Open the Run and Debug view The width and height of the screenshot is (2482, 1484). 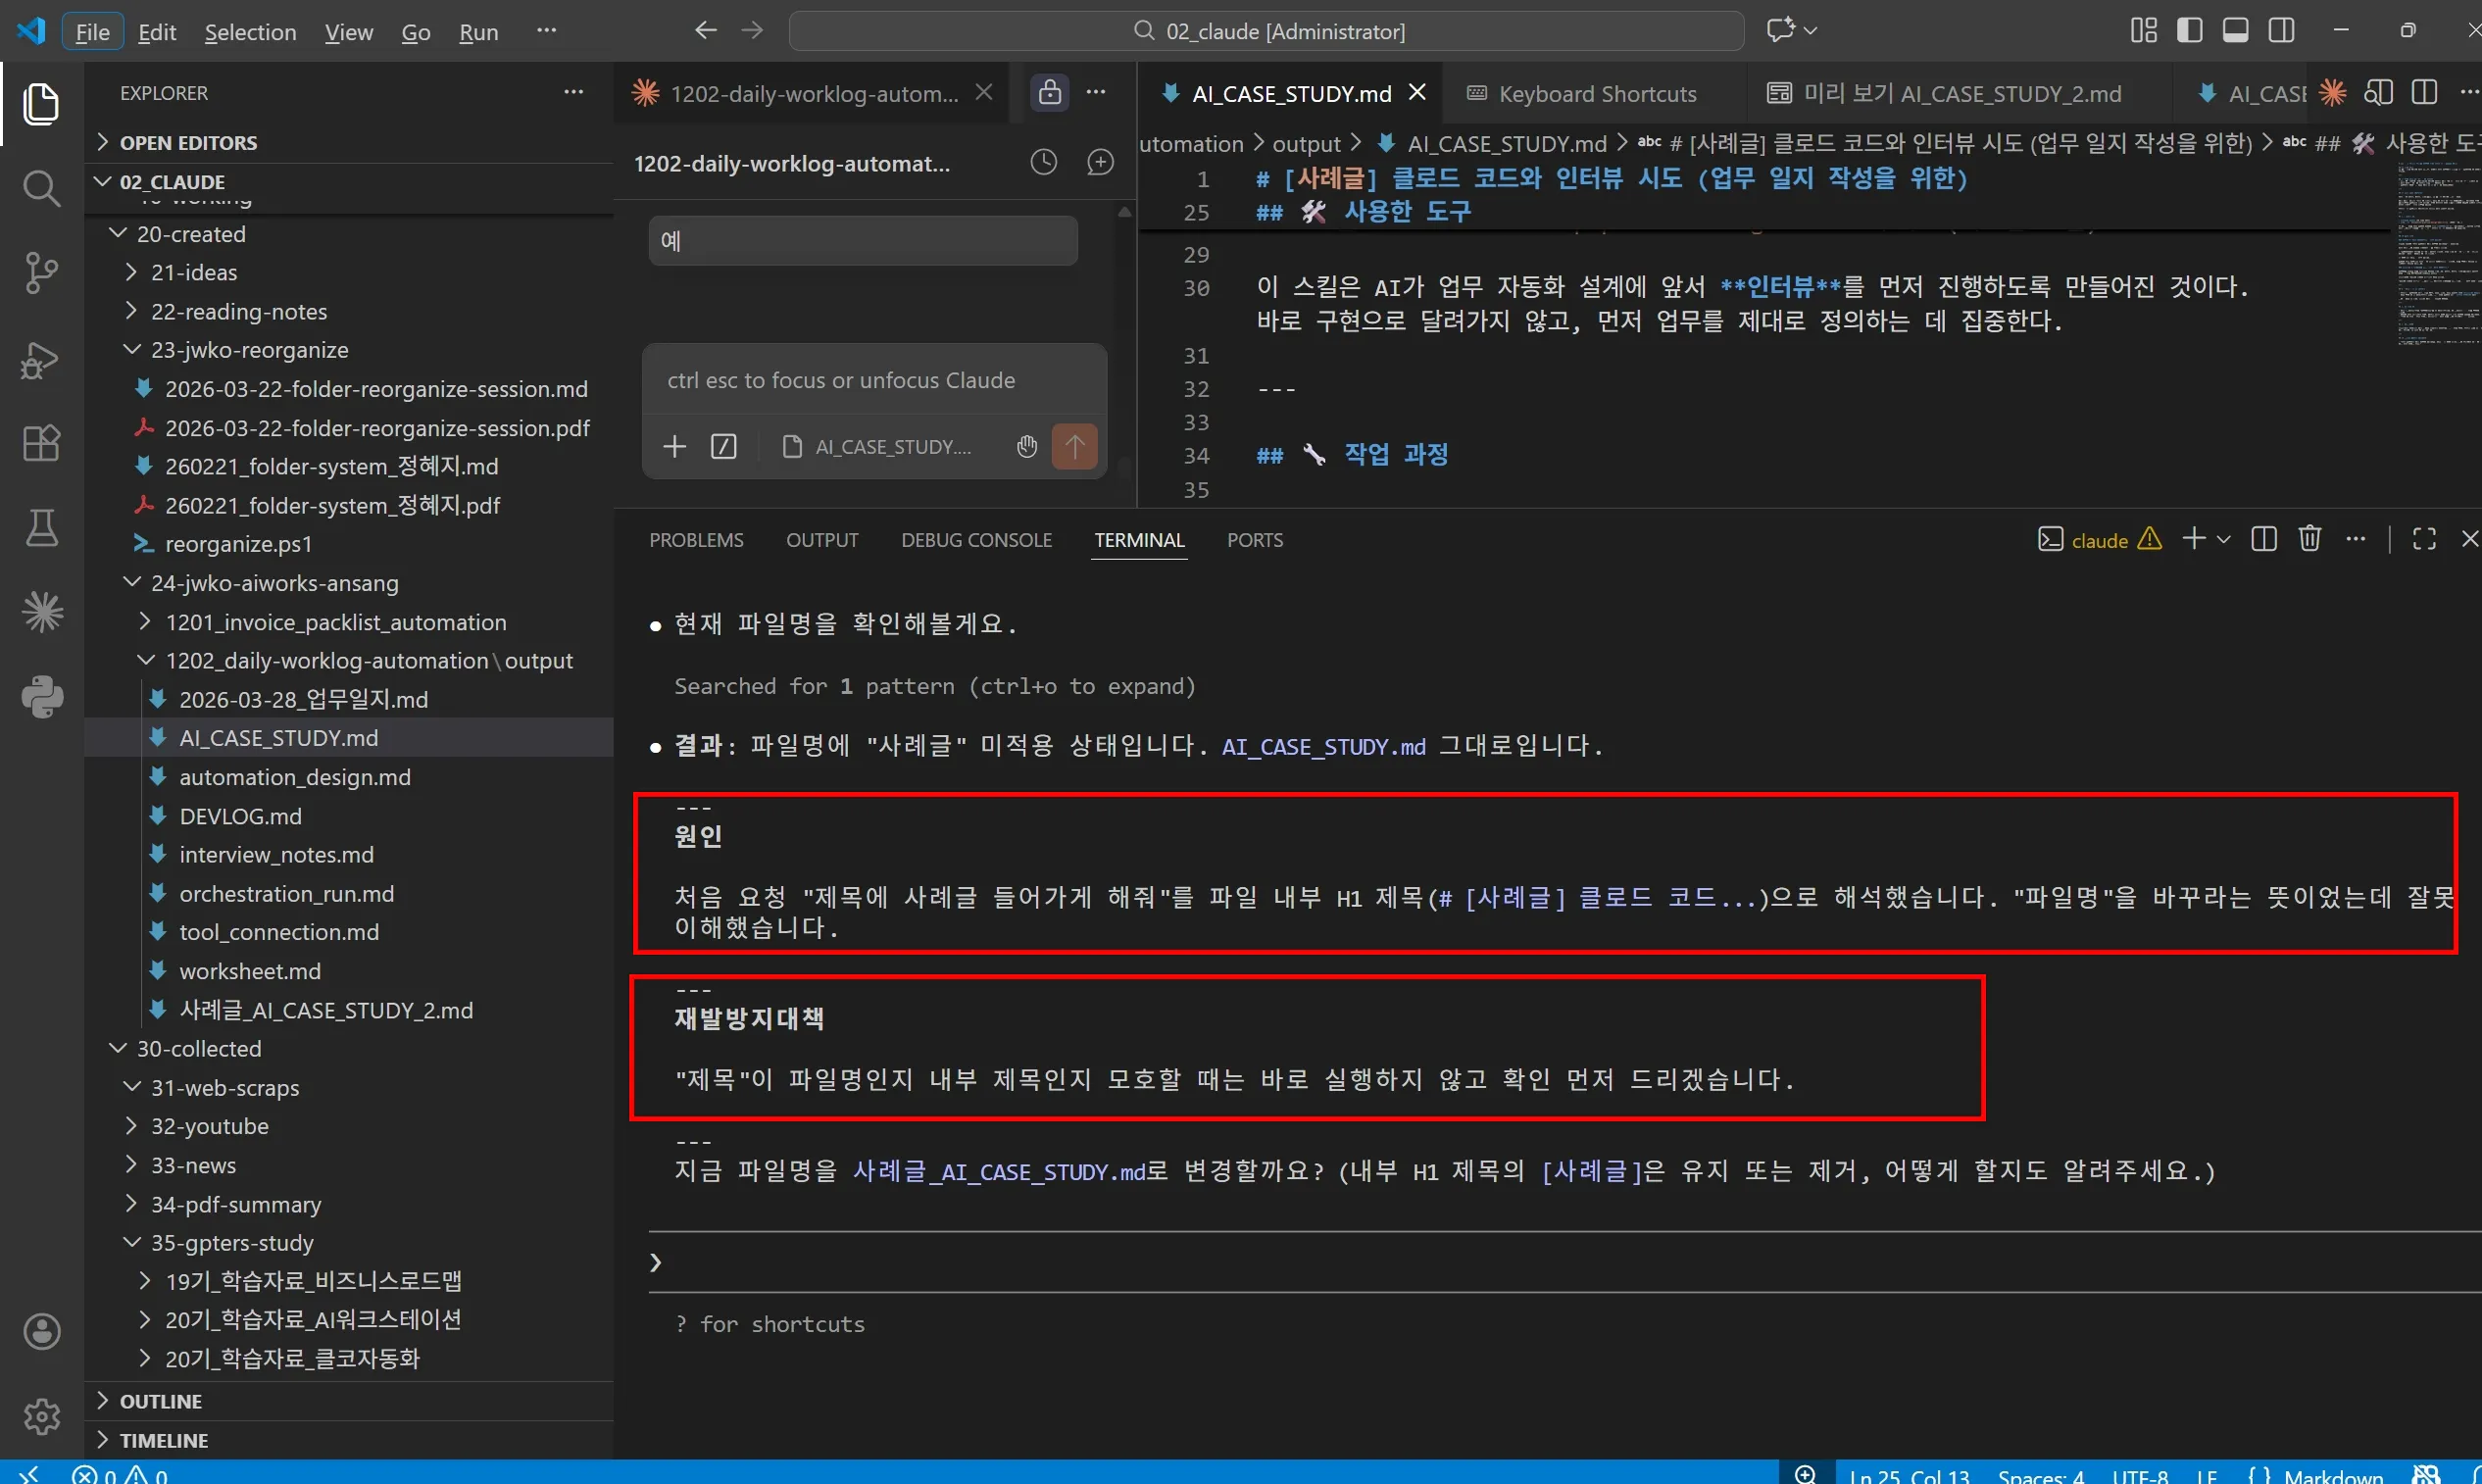pos(41,359)
